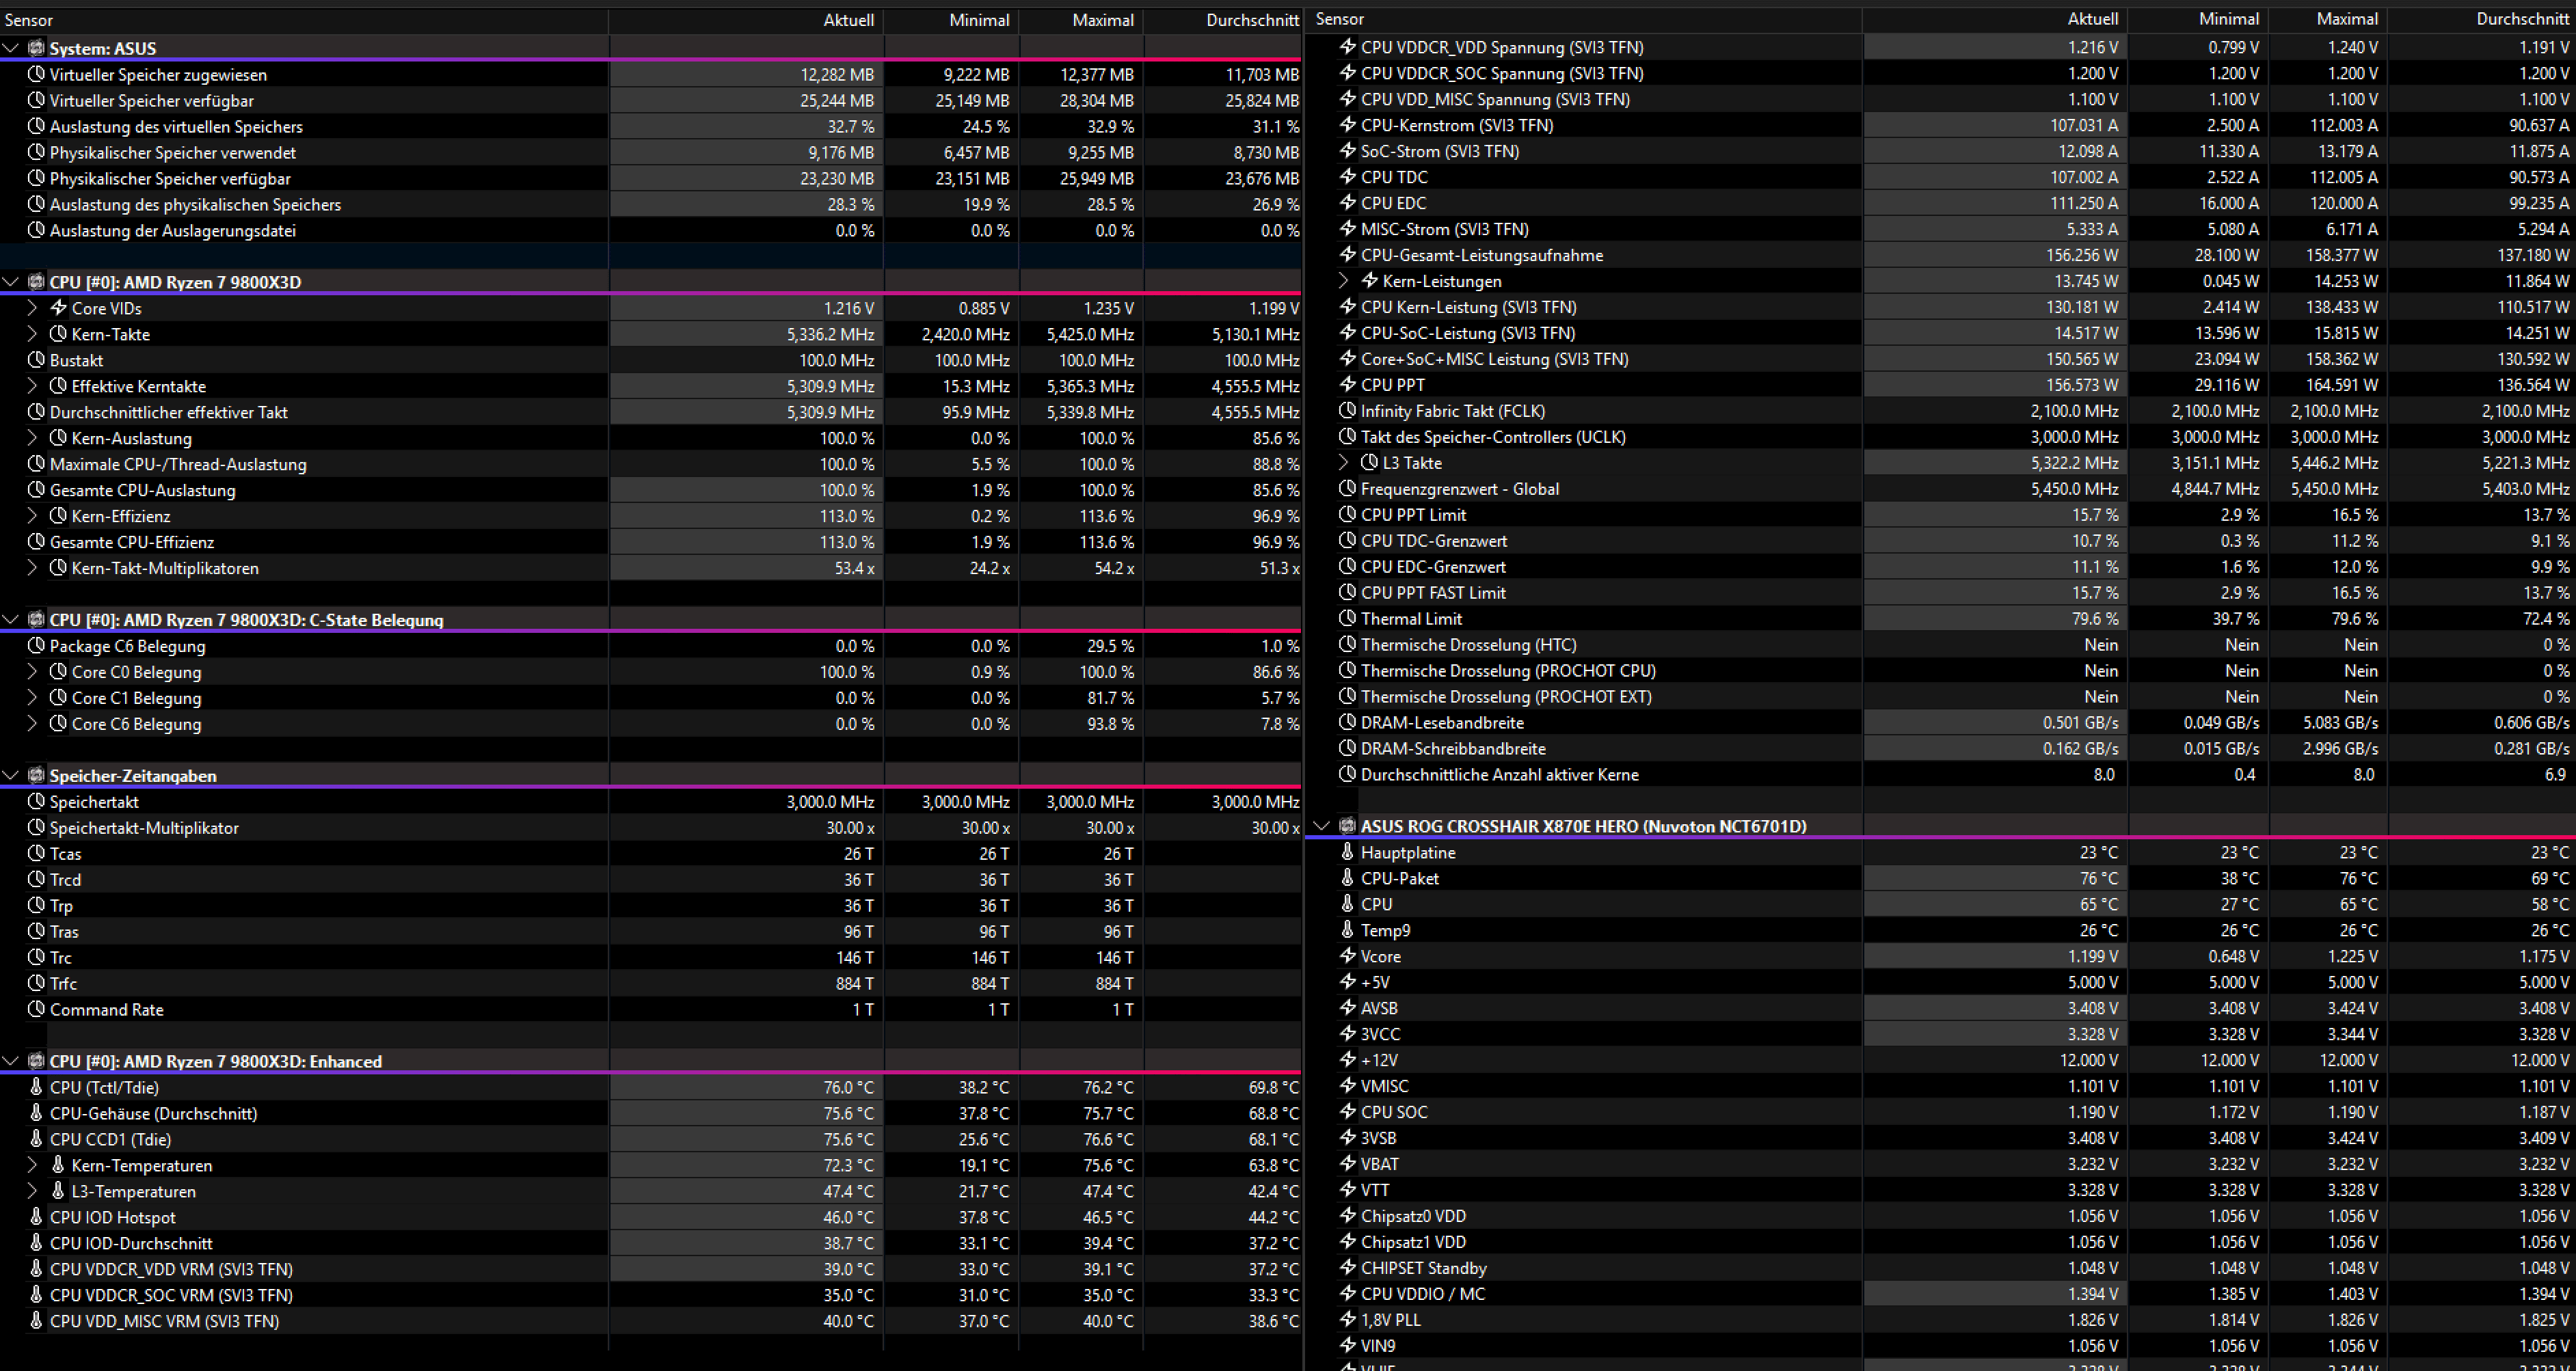Click the lightning icon beside CPU PPT
2576x1371 pixels.
[x=1347, y=385]
